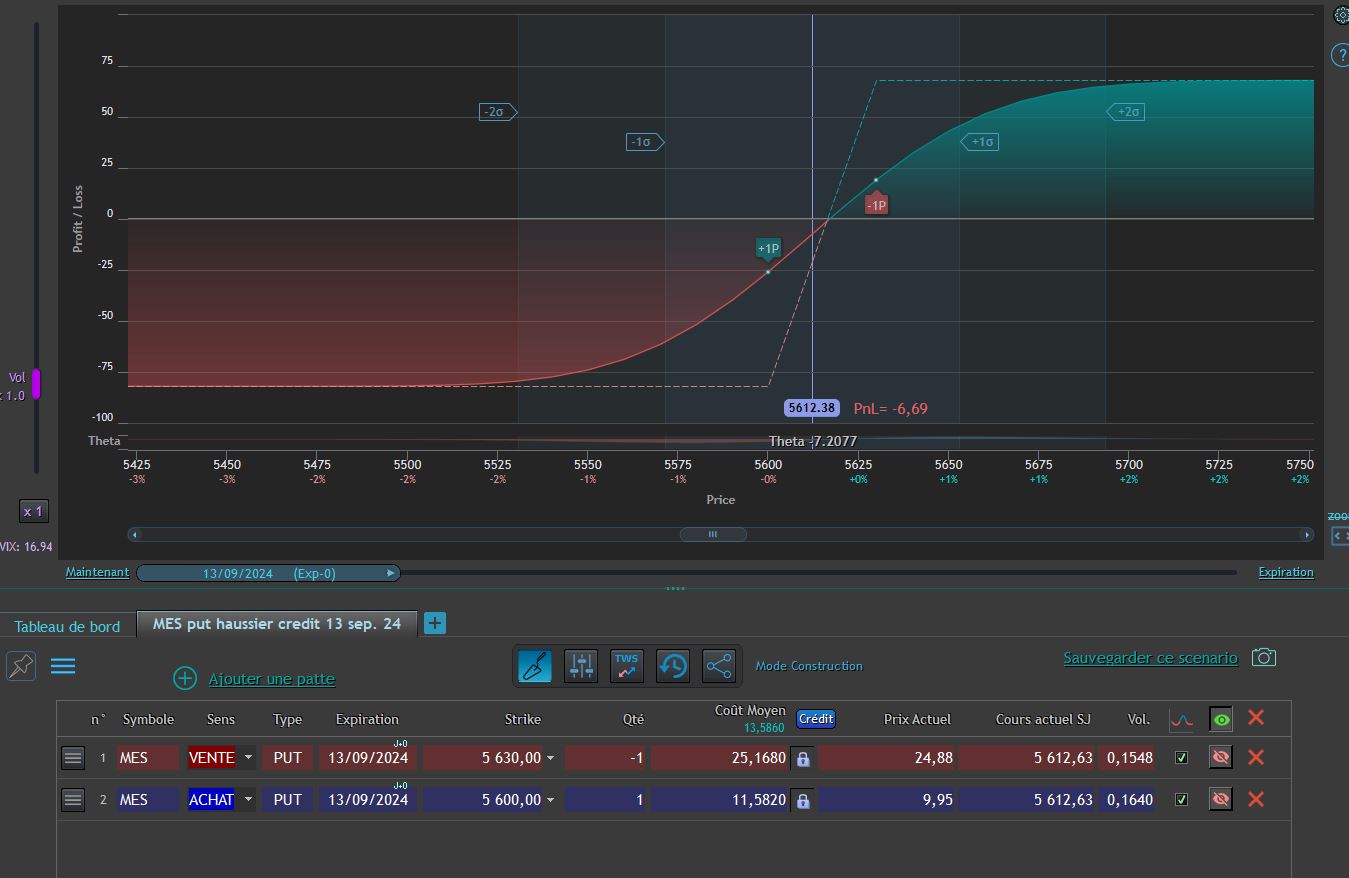Uncheck the checkbox on the VENTE row
Viewport: 1349px width, 878px height.
1181,758
